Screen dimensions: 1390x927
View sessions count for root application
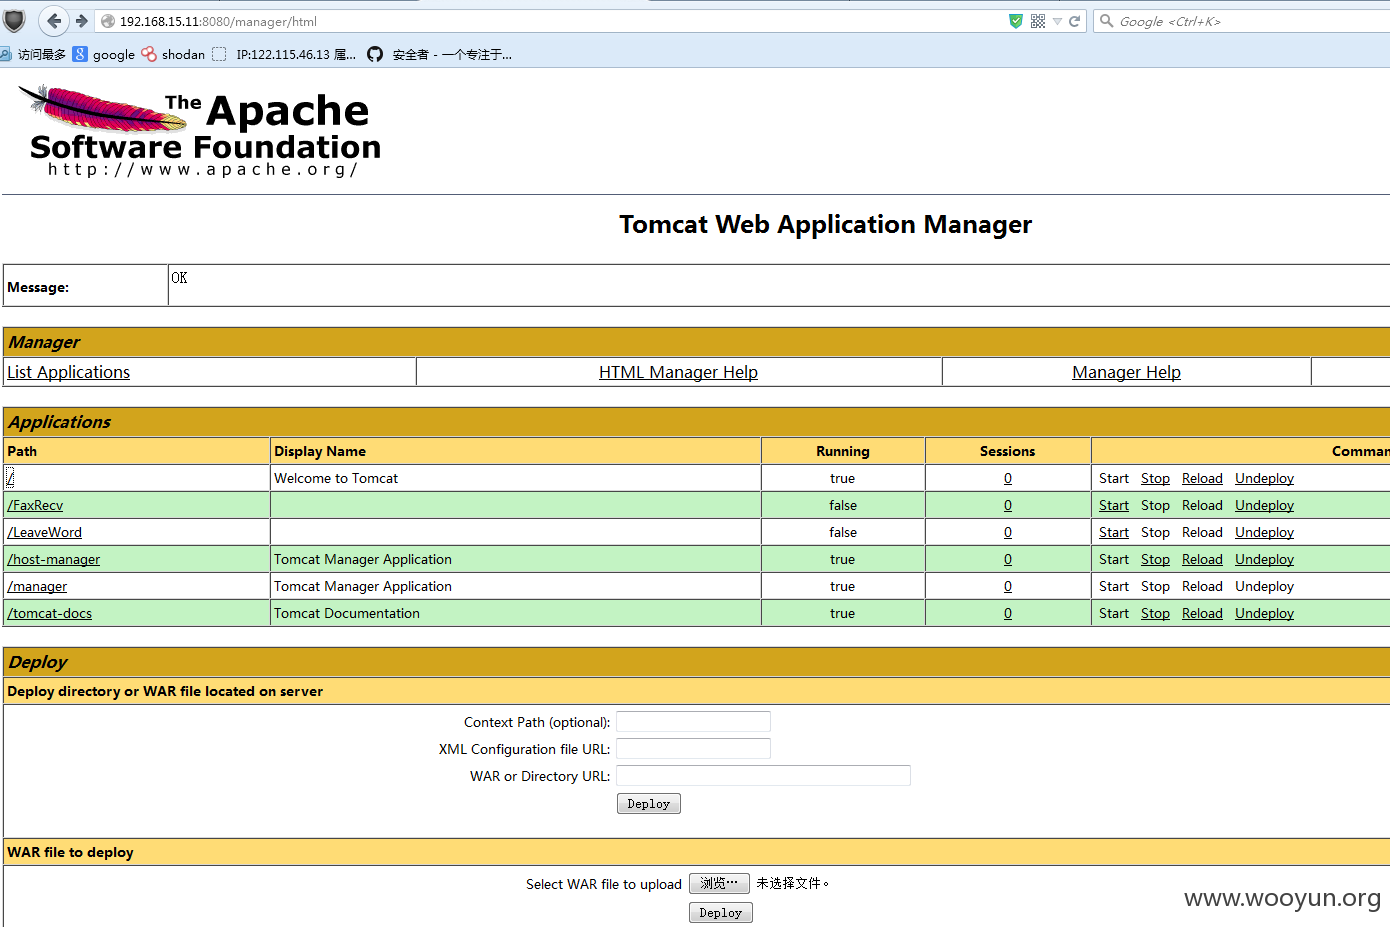pyautogui.click(x=1008, y=478)
